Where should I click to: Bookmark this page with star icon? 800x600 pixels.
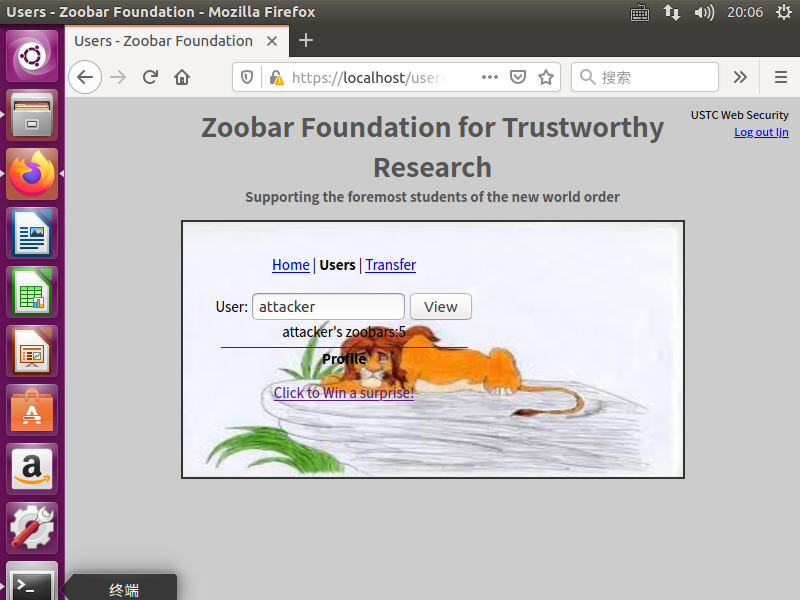[x=546, y=77]
